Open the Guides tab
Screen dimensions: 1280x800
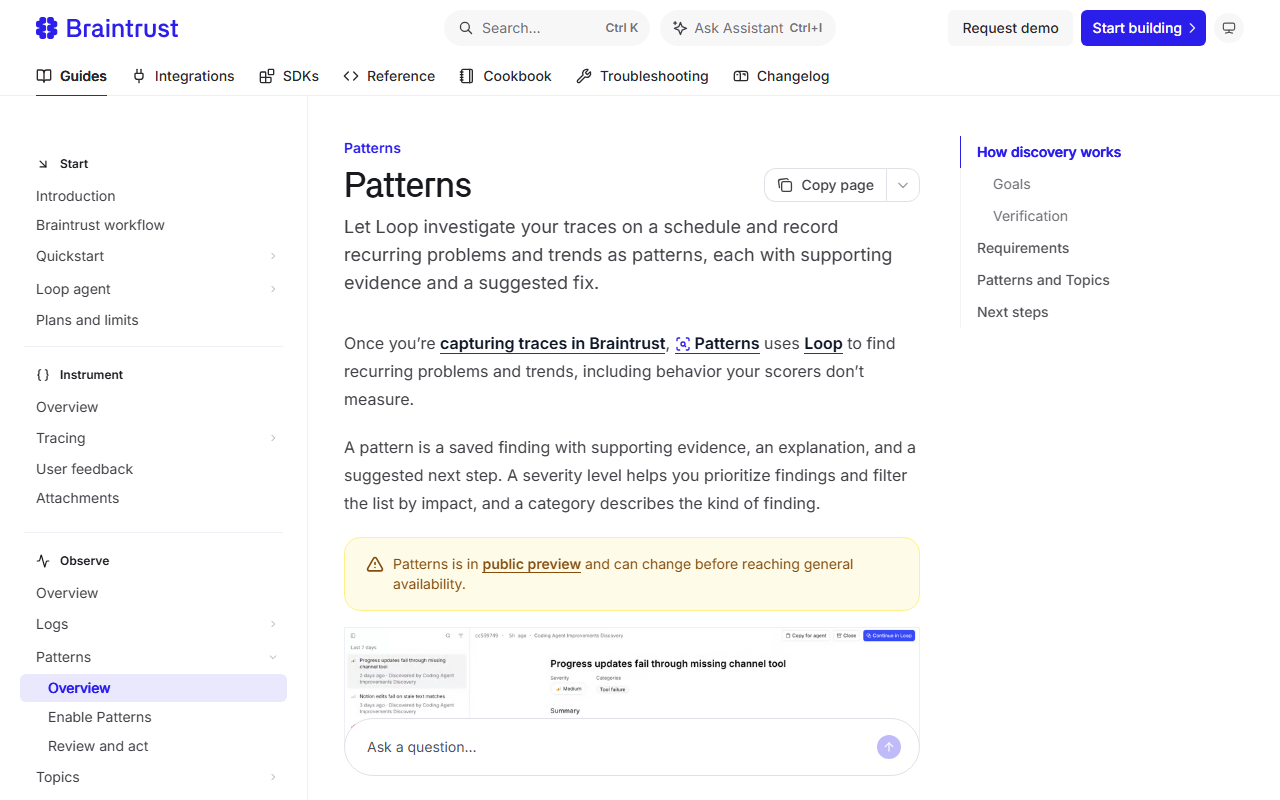(x=71, y=76)
